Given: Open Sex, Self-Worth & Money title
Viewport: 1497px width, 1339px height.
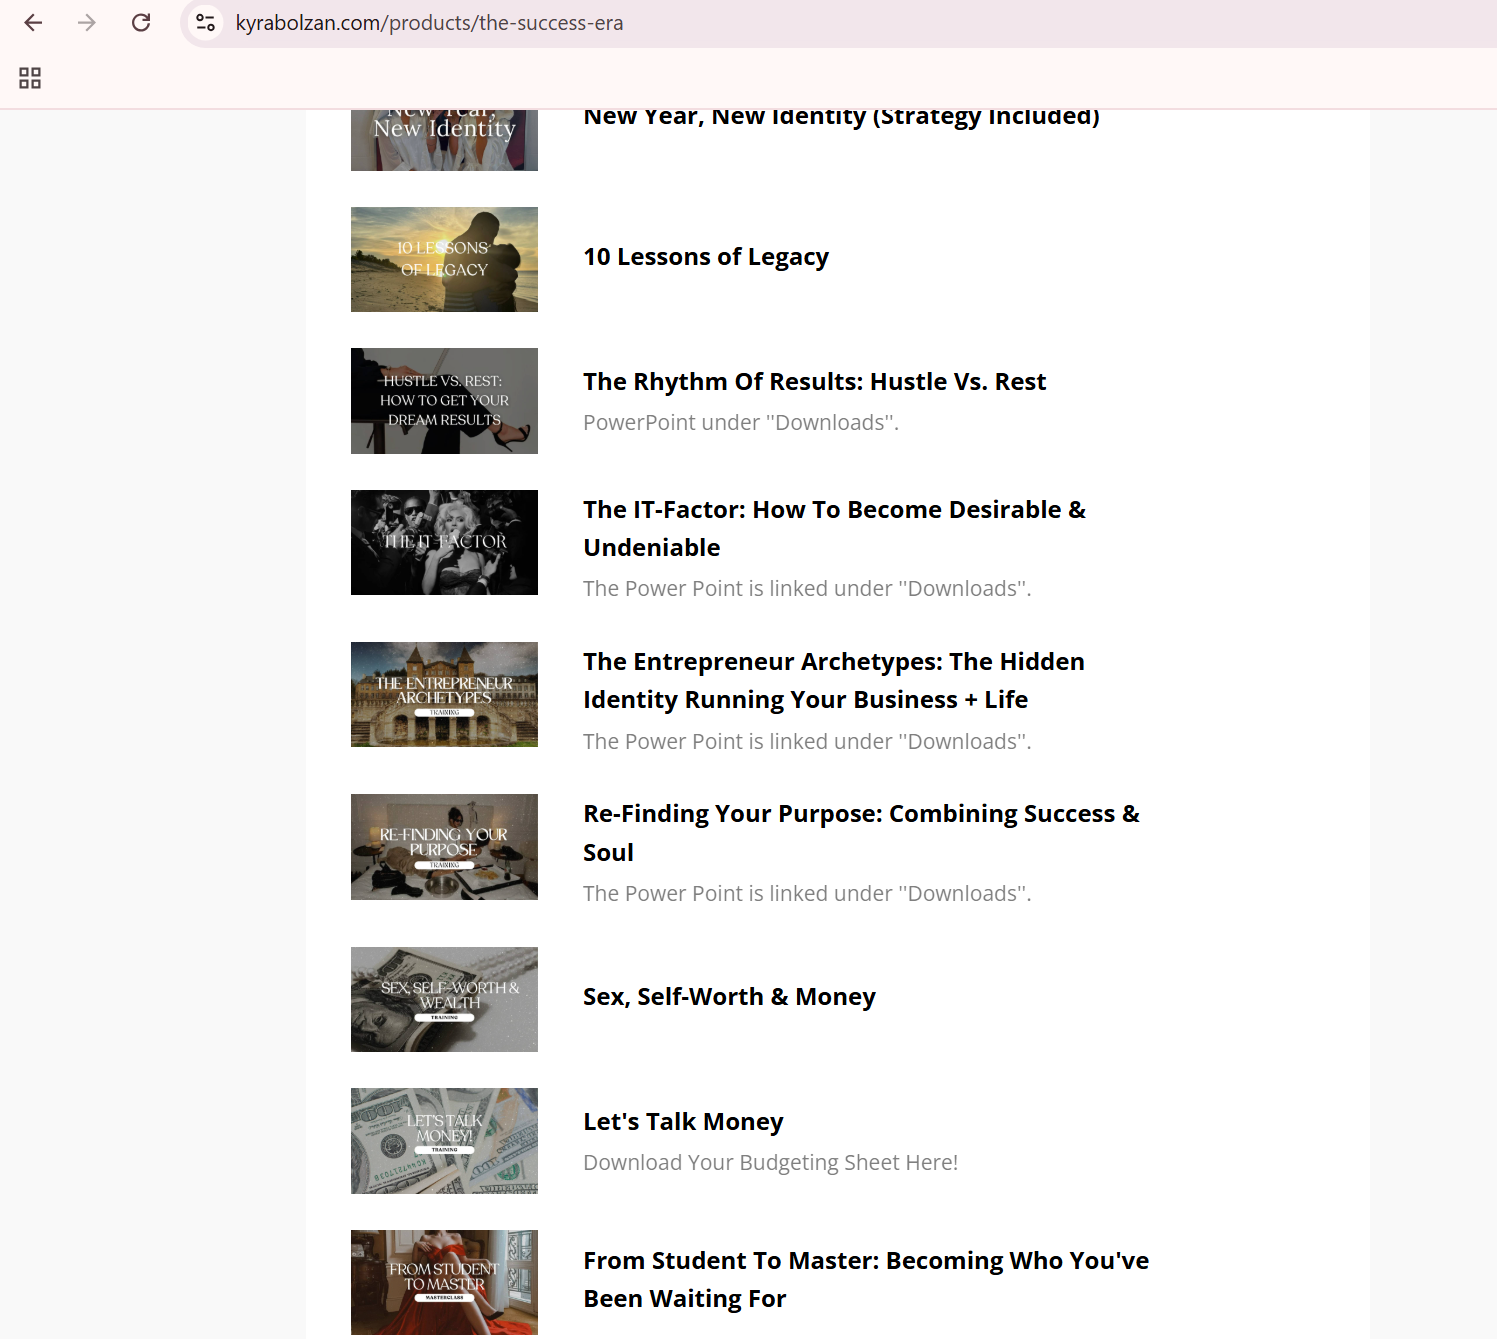Looking at the screenshot, I should (729, 997).
